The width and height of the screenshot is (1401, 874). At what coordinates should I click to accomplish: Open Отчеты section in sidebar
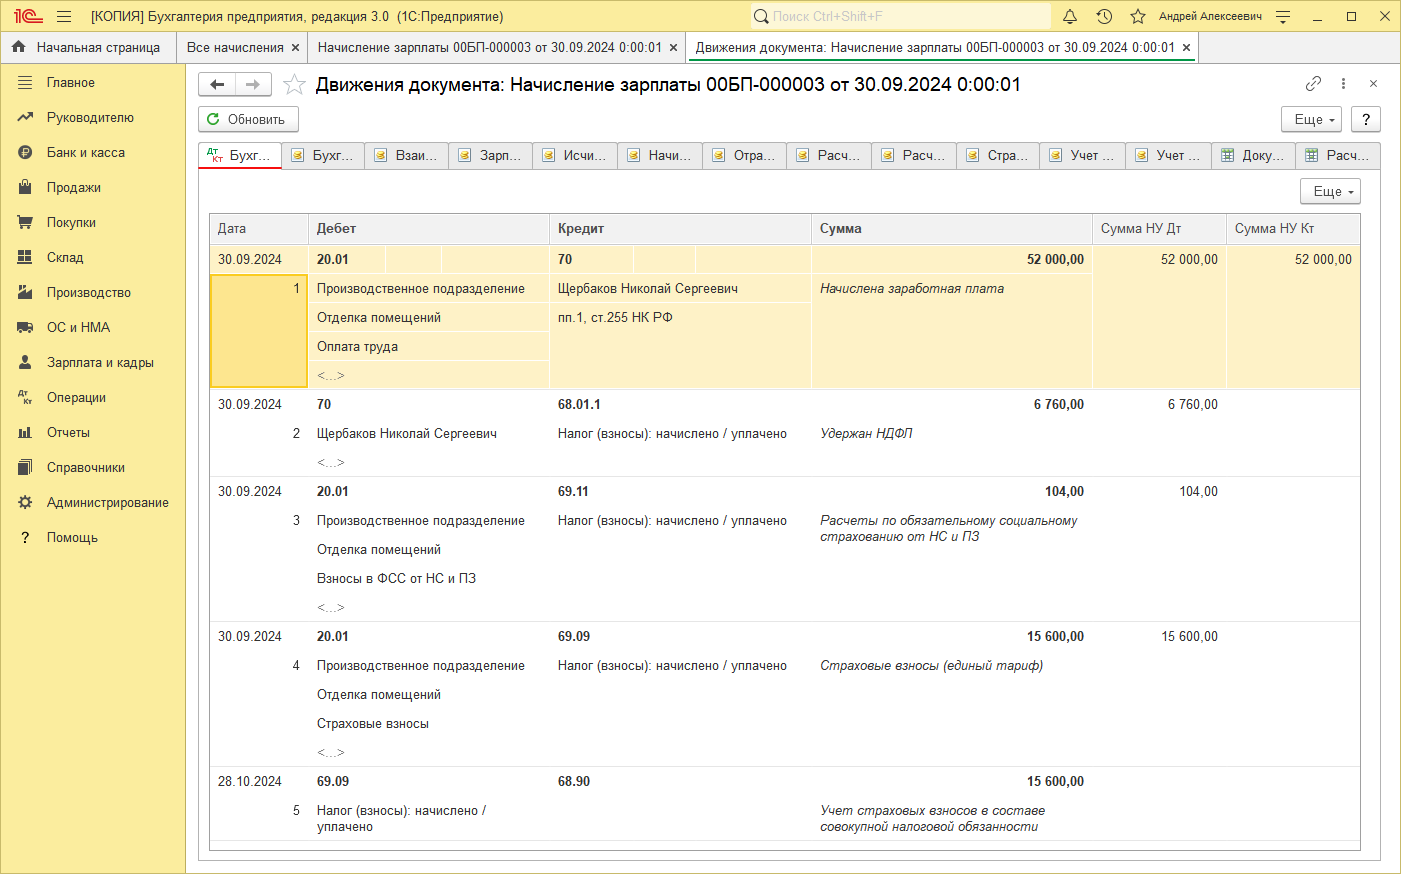pyautogui.click(x=92, y=433)
